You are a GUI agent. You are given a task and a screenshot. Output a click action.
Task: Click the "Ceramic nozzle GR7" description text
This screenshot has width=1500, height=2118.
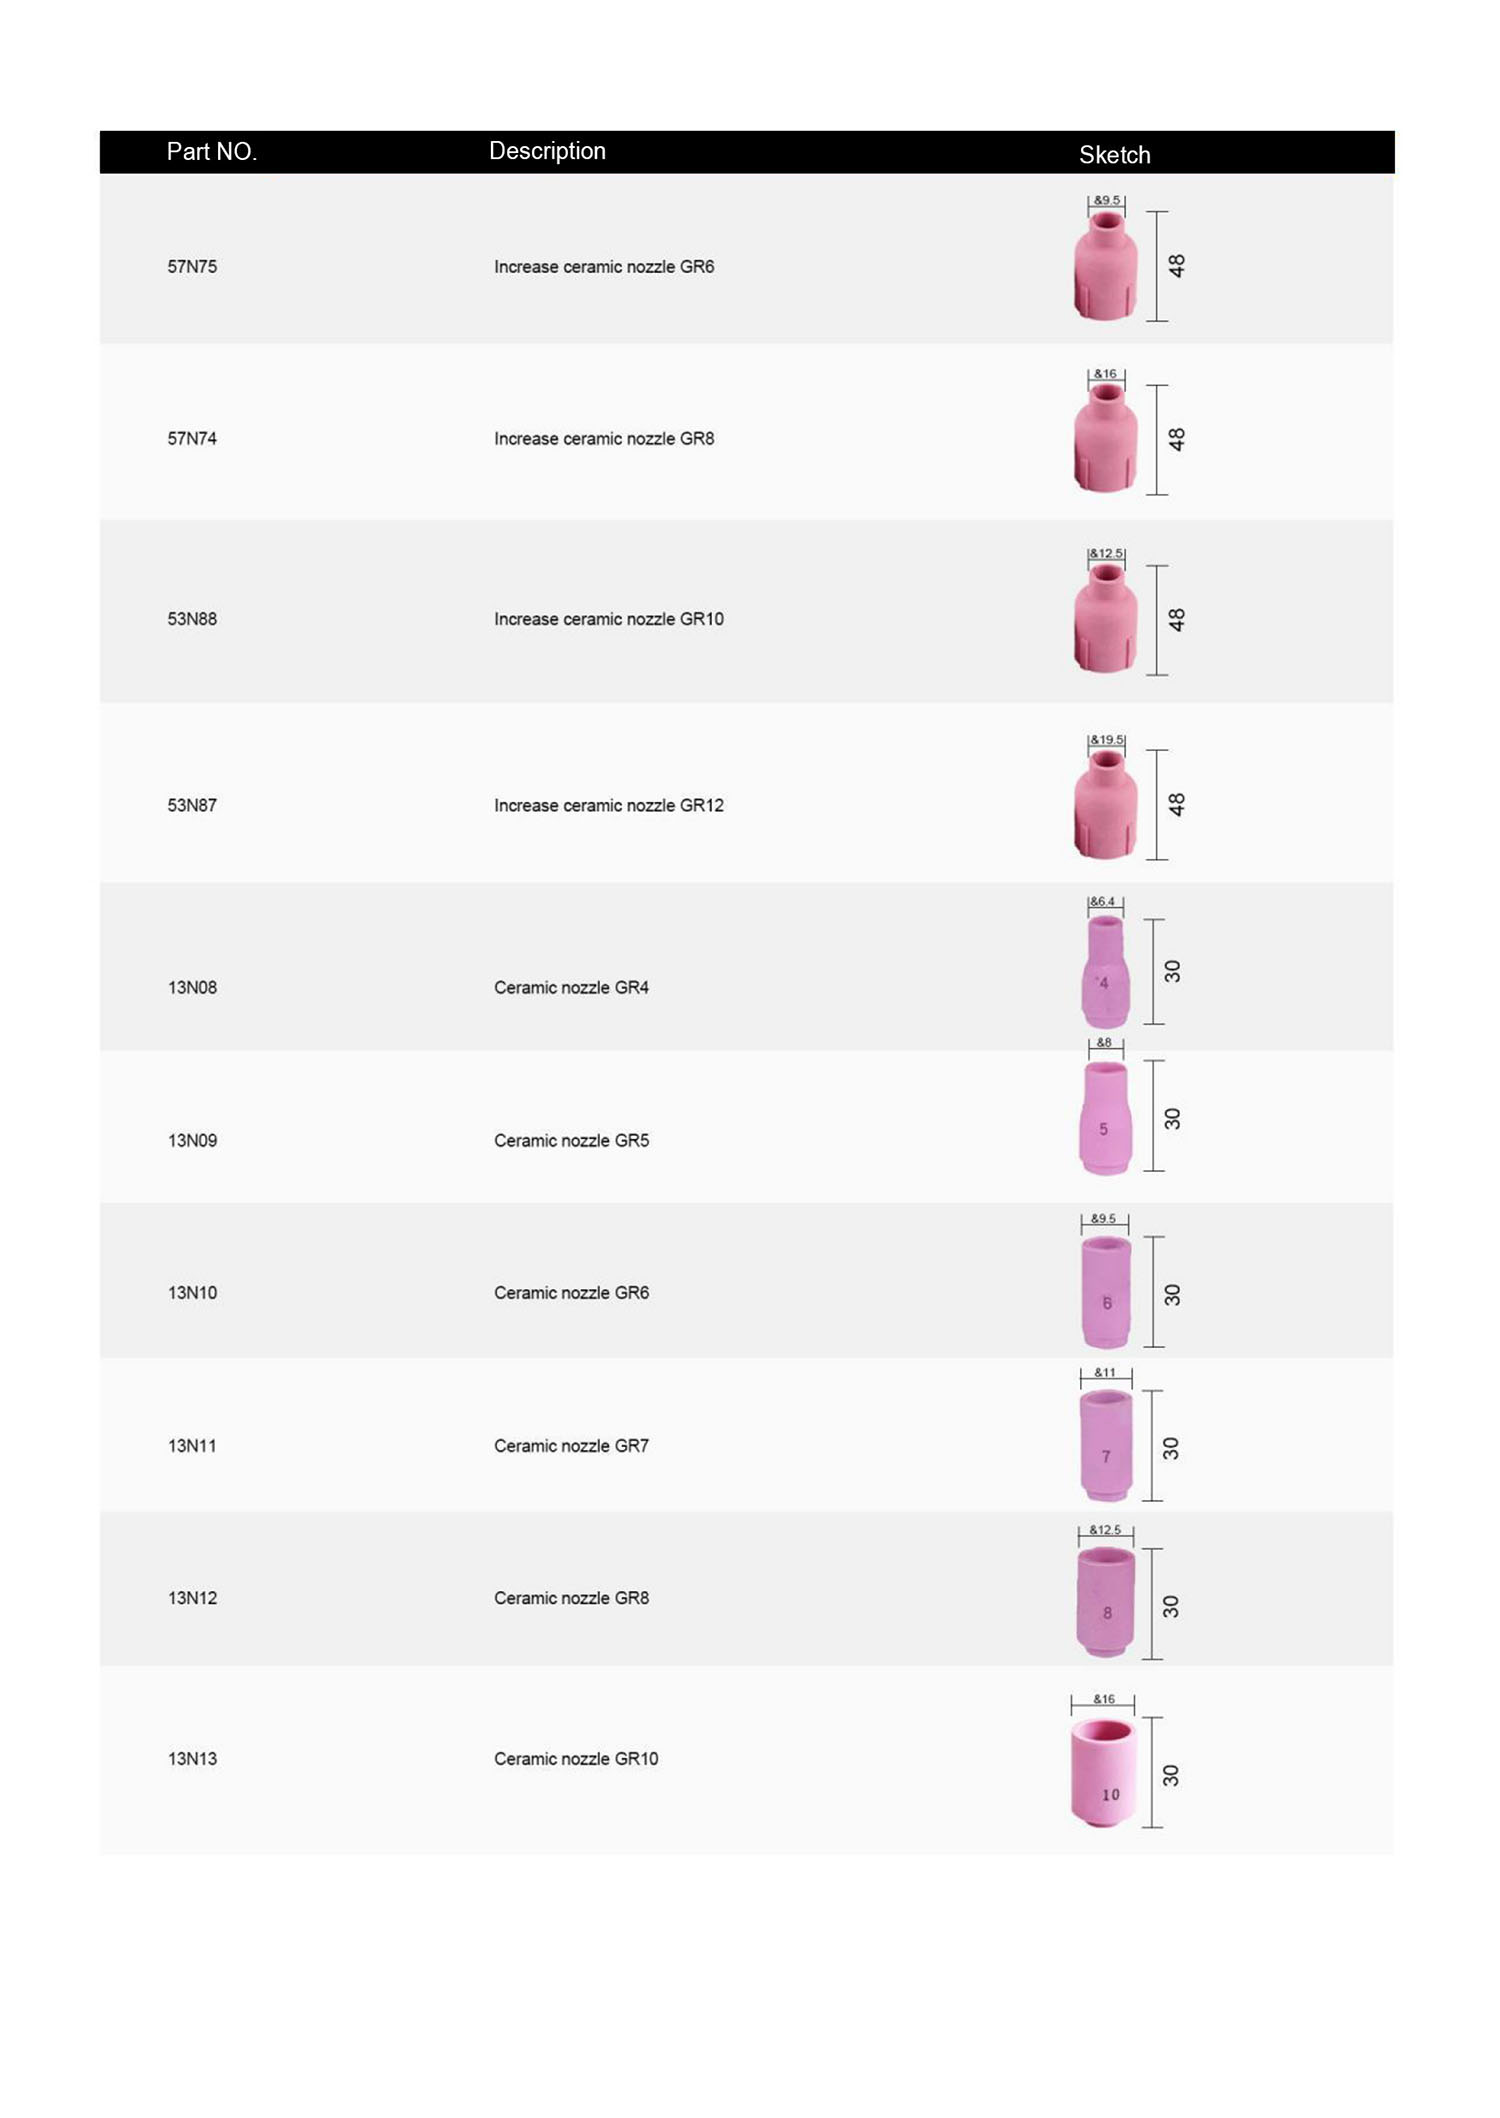coord(571,1446)
